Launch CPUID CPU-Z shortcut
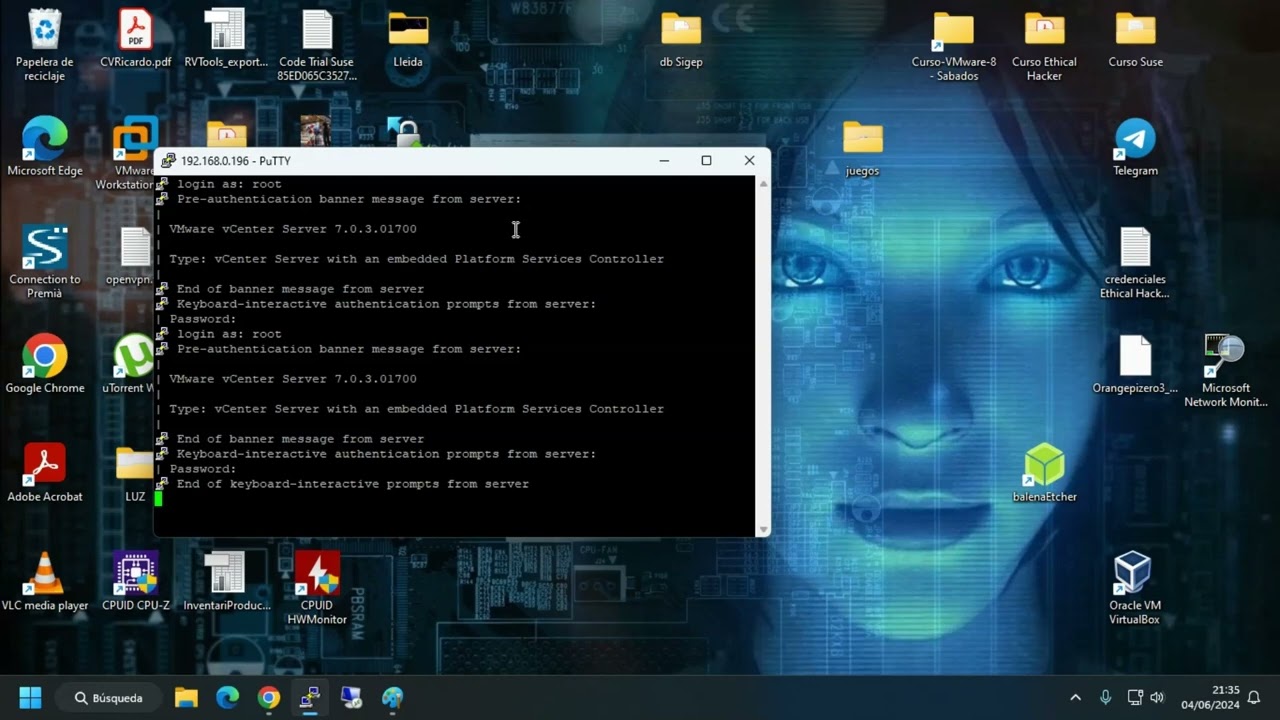This screenshot has height=720, width=1280. pyautogui.click(x=136, y=582)
